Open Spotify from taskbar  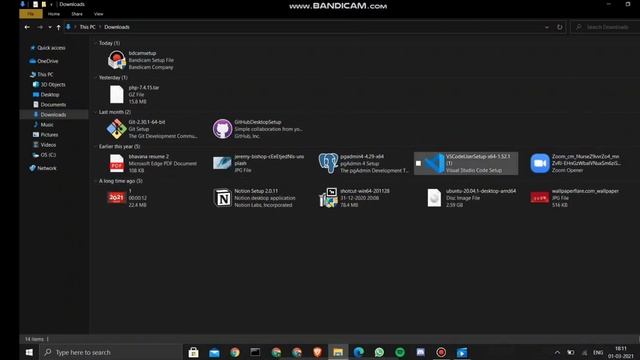pos(400,352)
